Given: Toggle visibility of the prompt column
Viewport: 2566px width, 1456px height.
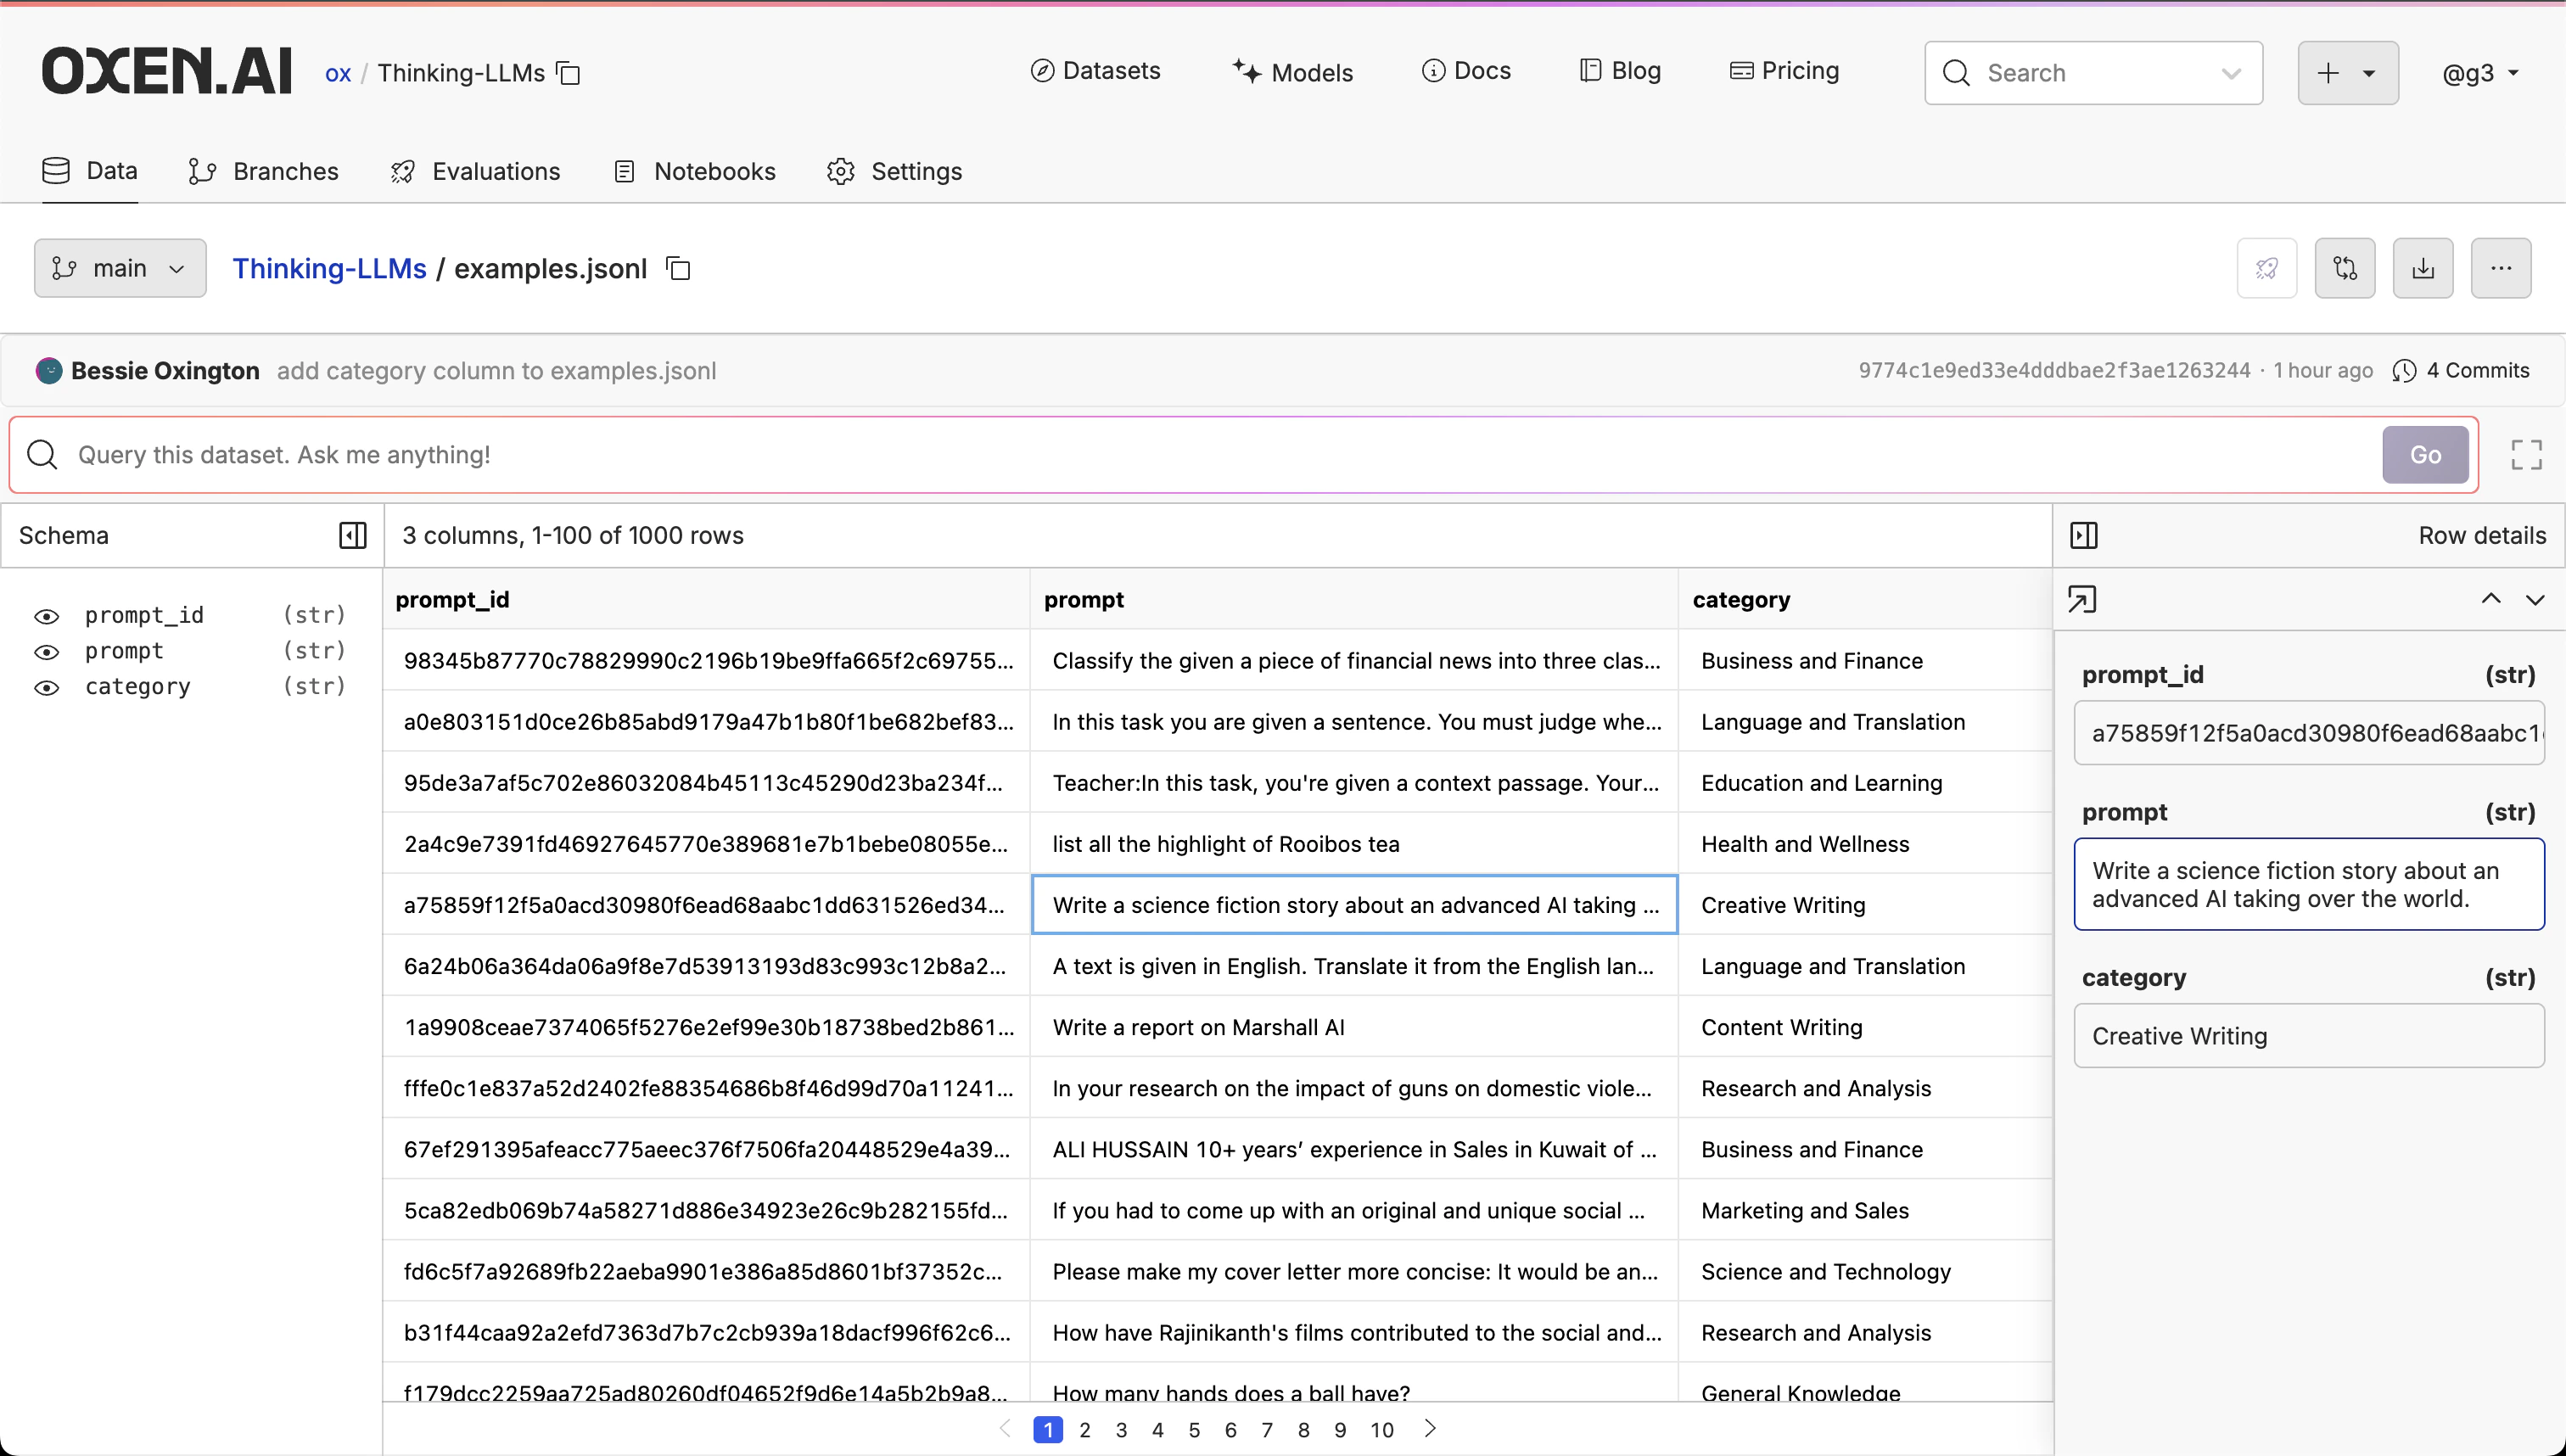Looking at the screenshot, I should coord(47,652).
